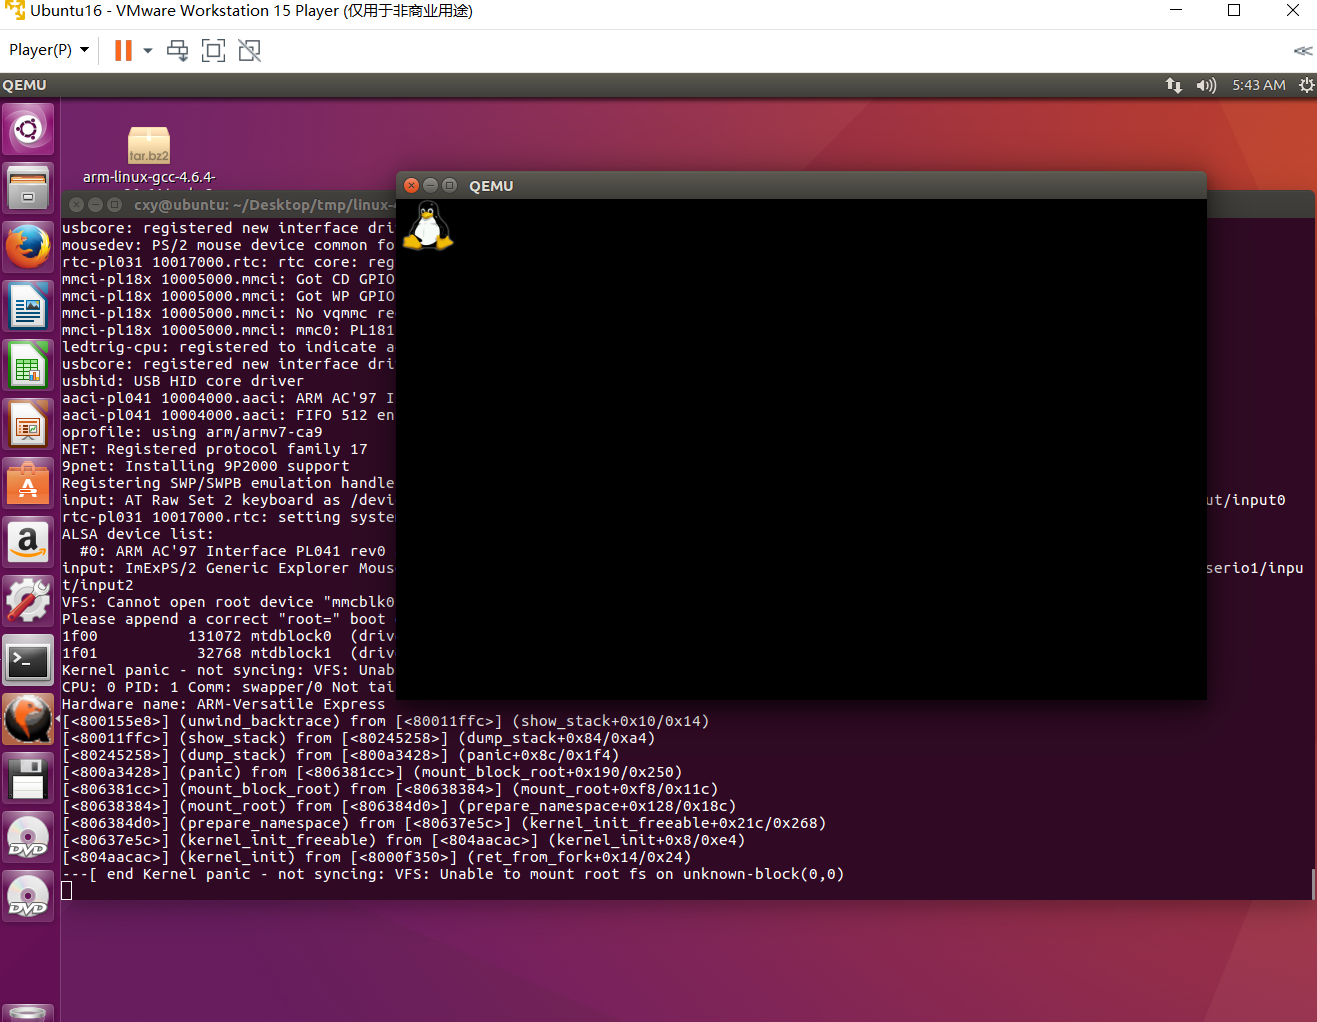Click the Tux penguin logo in QEMU display

point(428,225)
